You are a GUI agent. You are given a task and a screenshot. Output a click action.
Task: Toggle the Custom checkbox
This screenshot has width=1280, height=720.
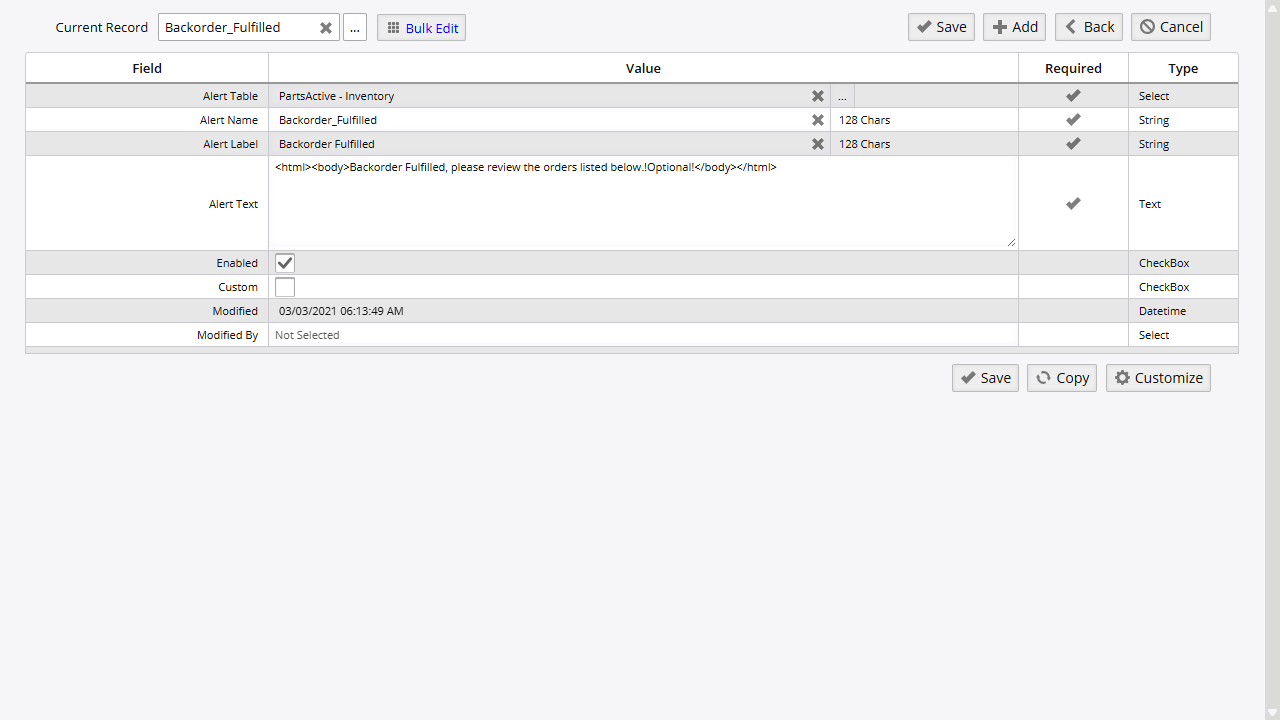[x=285, y=287]
